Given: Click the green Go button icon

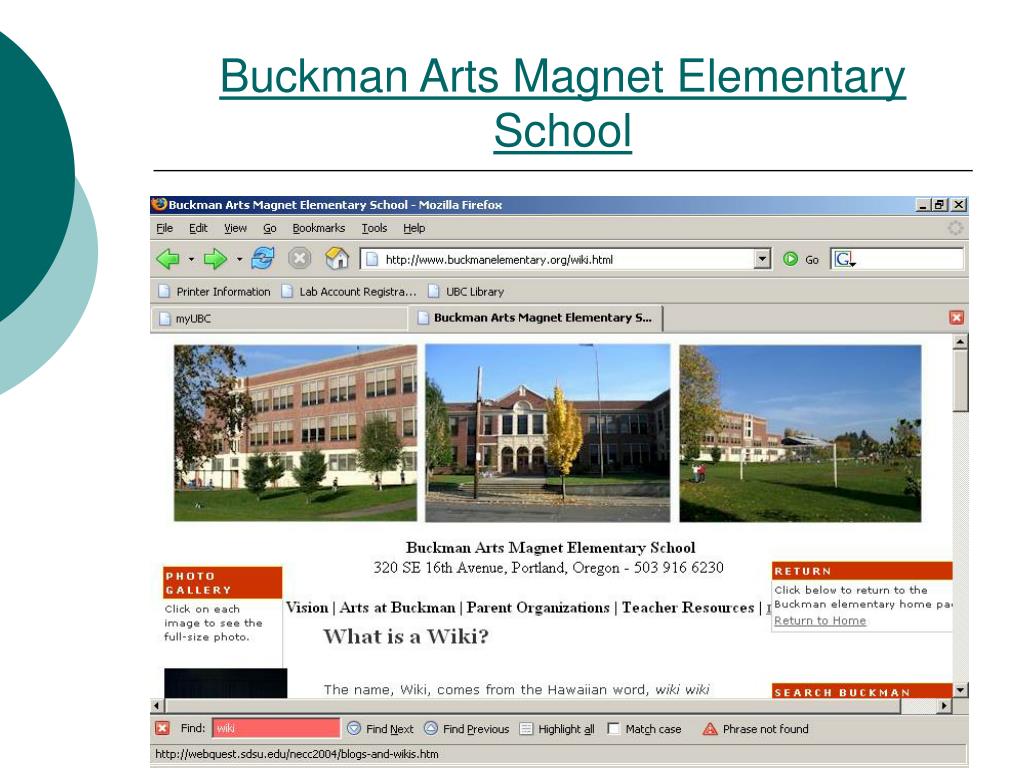Looking at the screenshot, I should [790, 259].
